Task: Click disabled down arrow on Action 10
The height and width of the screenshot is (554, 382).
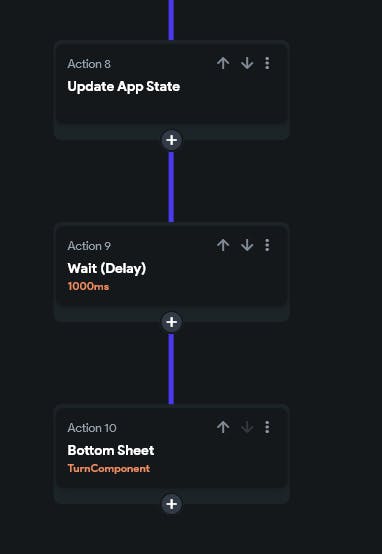Action: [247, 427]
